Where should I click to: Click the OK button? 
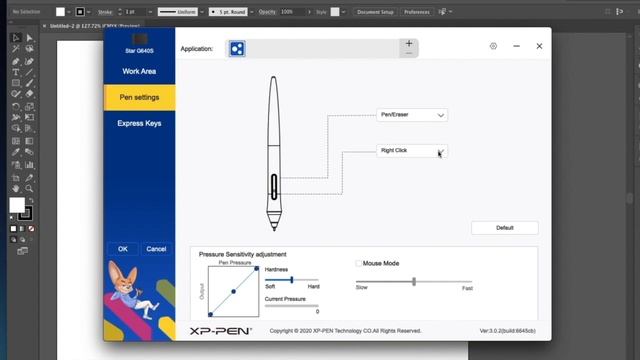(x=123, y=249)
